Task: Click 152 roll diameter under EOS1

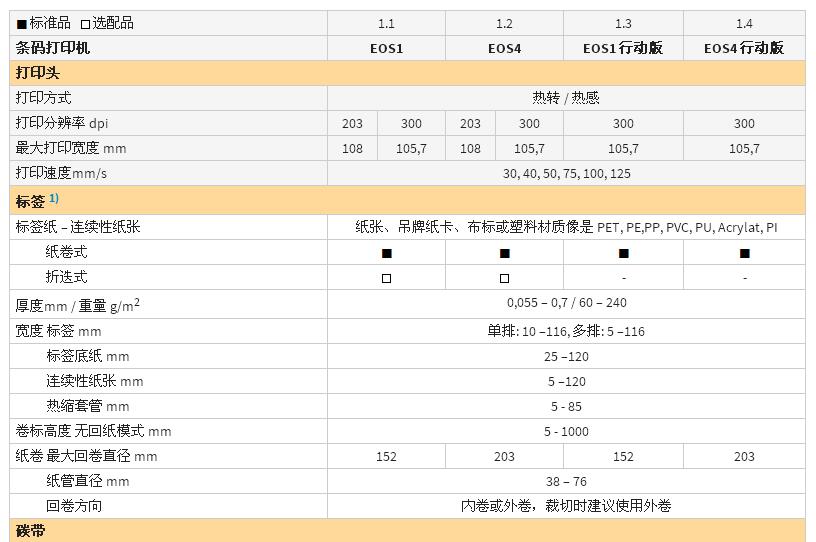Action: (386, 457)
